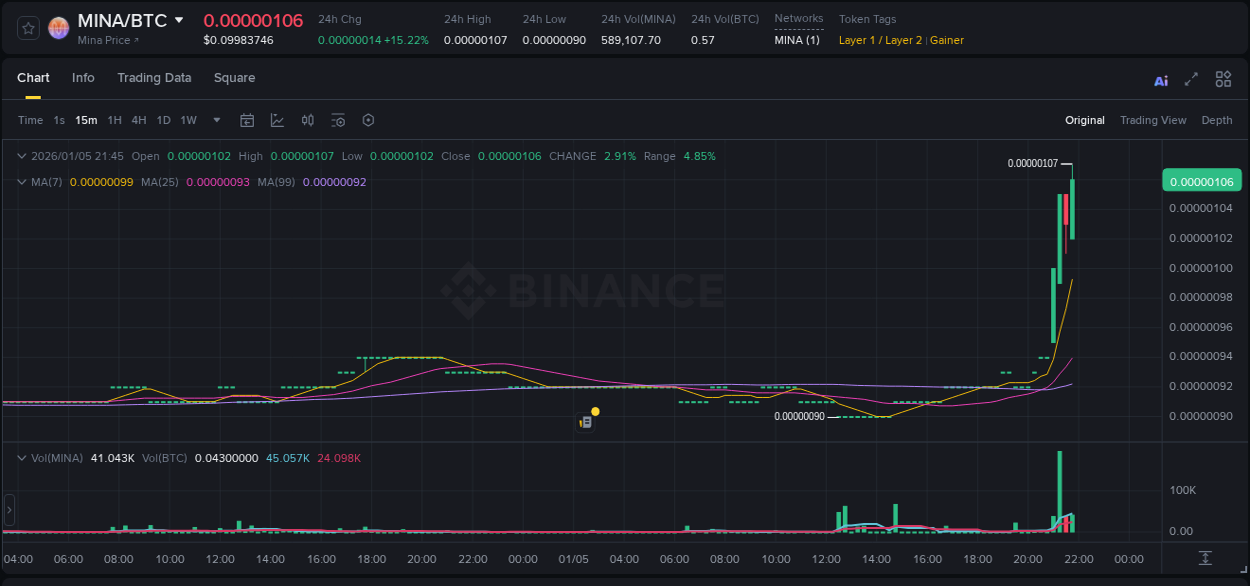Click the candlestick comparison icon in the toolbar
The image size is (1250, 586).
[307, 120]
